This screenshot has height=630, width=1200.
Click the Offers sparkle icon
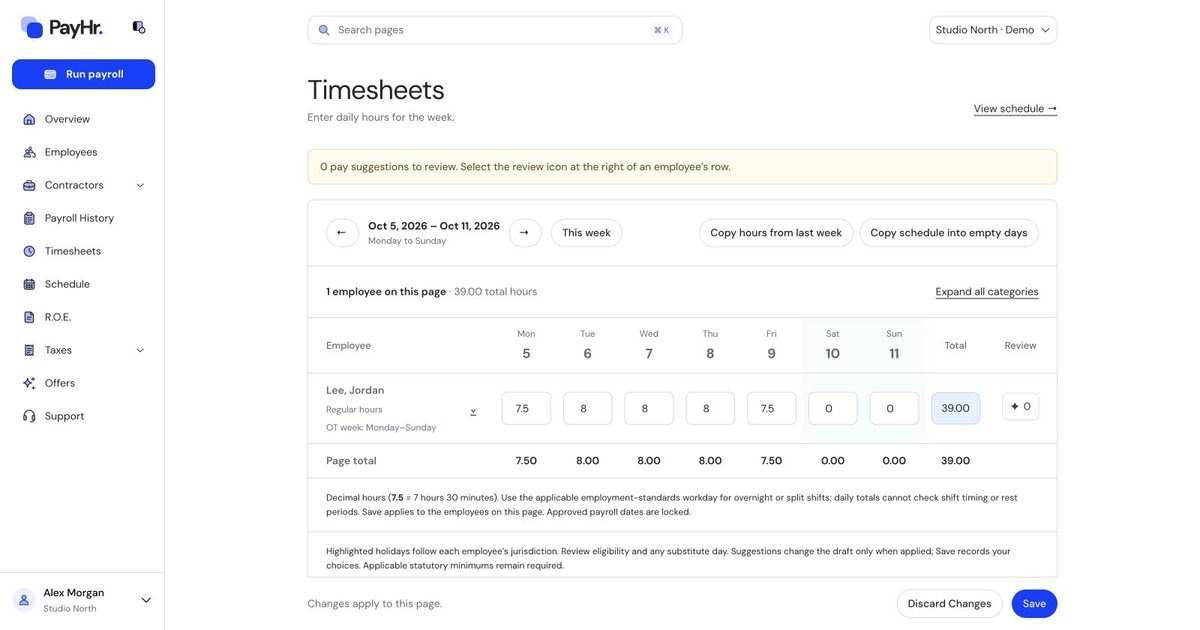point(29,383)
